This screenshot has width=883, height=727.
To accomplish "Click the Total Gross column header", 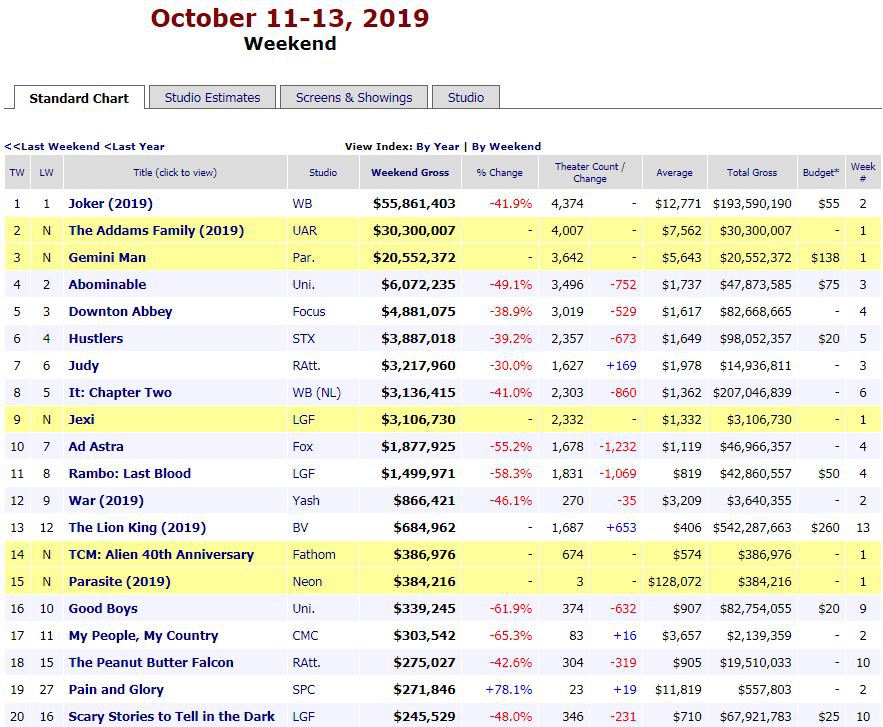I will (x=752, y=172).
